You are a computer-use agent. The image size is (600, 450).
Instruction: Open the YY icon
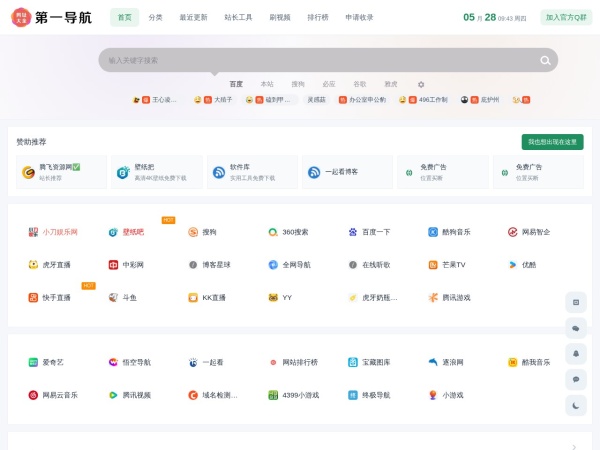click(x=273, y=297)
